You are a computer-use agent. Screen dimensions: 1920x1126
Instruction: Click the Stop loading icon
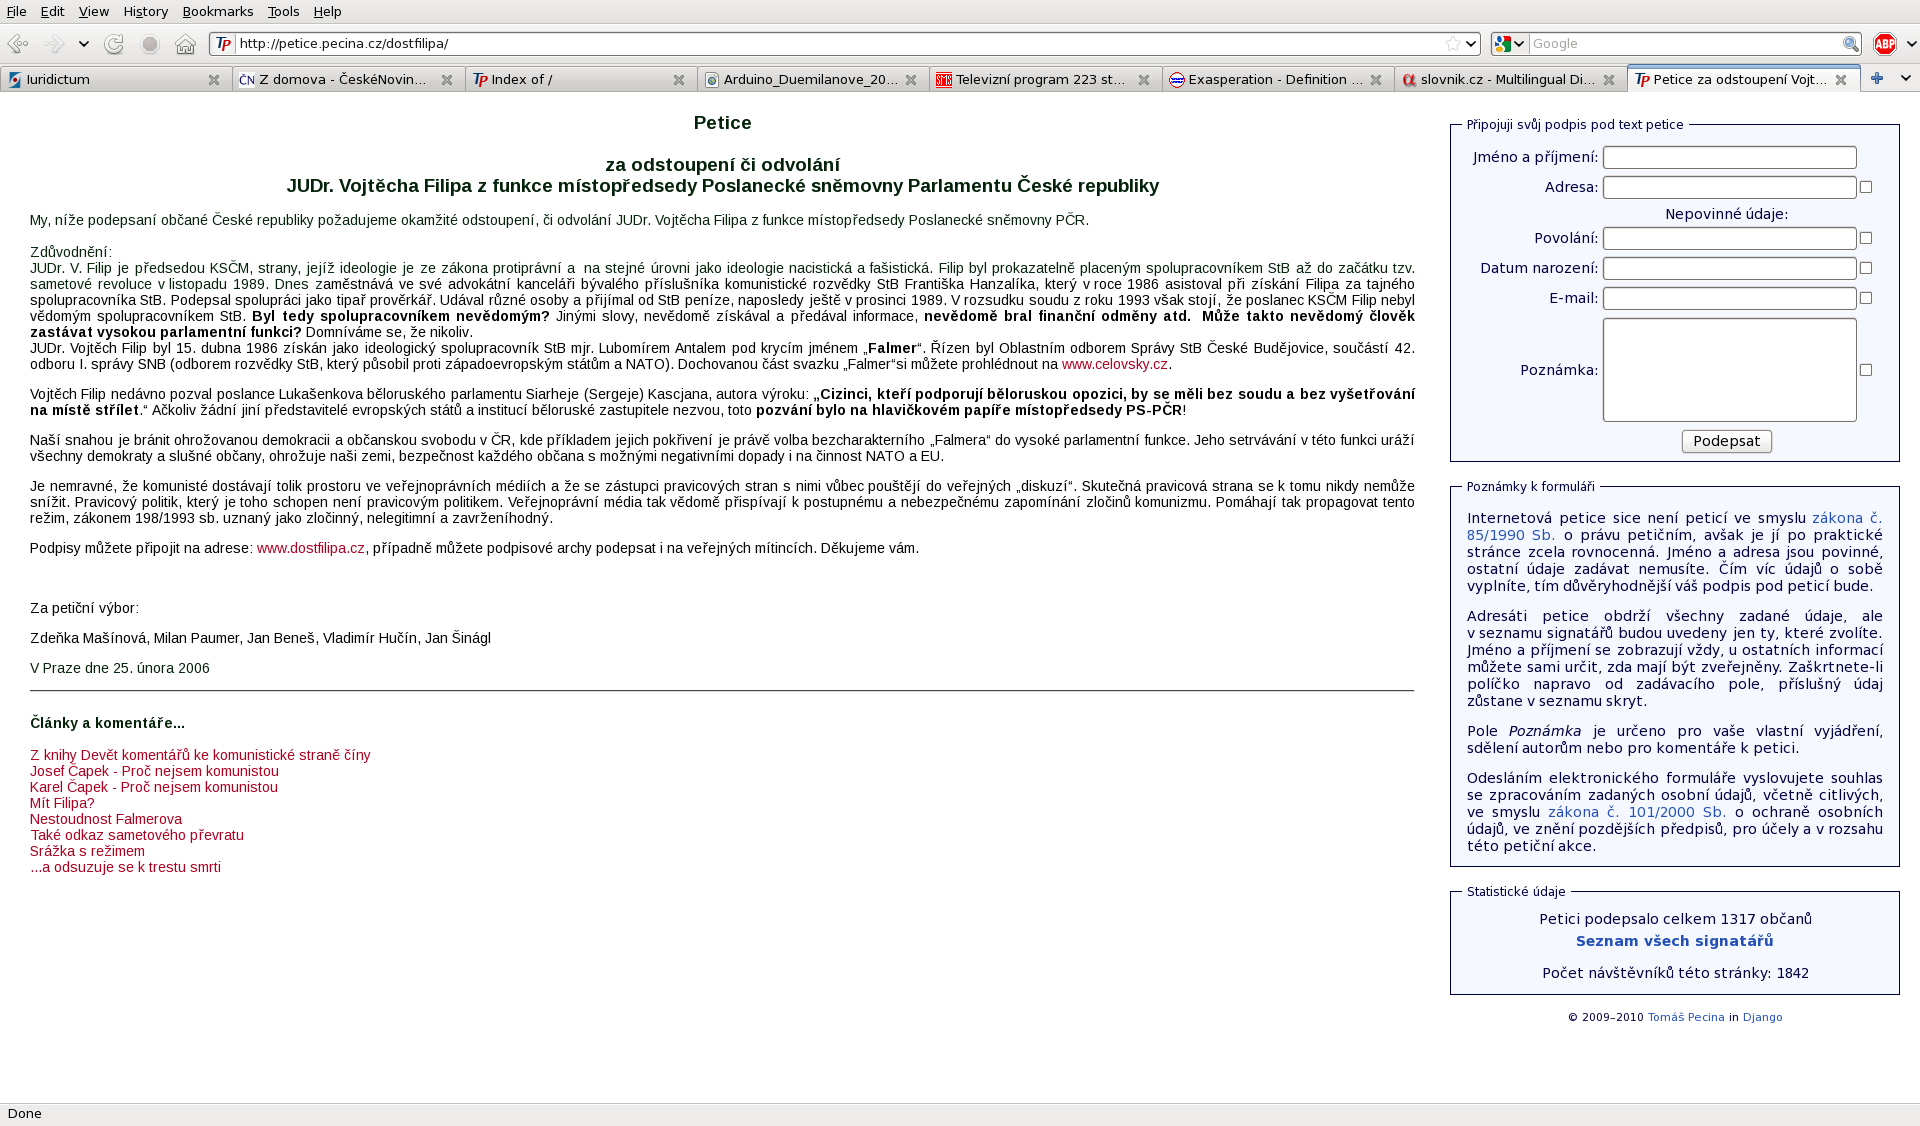click(x=150, y=44)
